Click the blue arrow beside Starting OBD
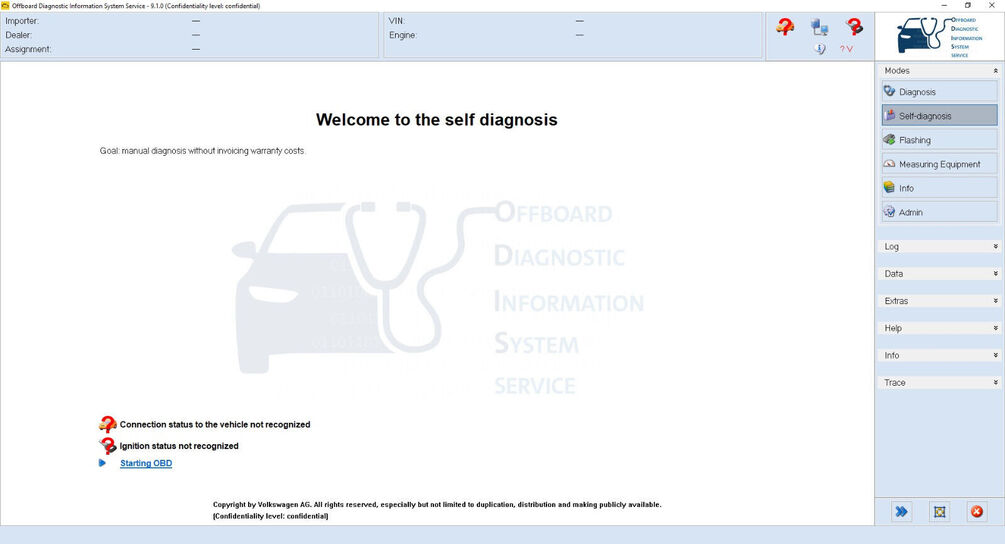1005x544 pixels. point(103,463)
